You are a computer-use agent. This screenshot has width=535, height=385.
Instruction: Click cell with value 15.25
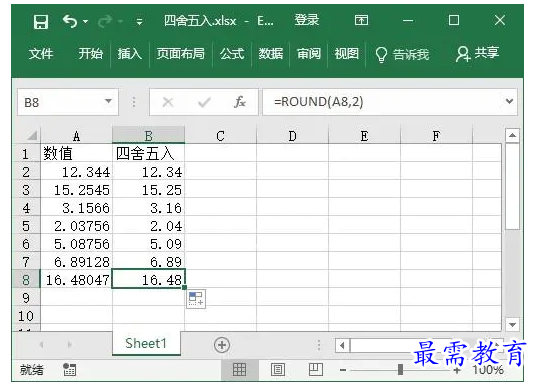tap(148, 190)
